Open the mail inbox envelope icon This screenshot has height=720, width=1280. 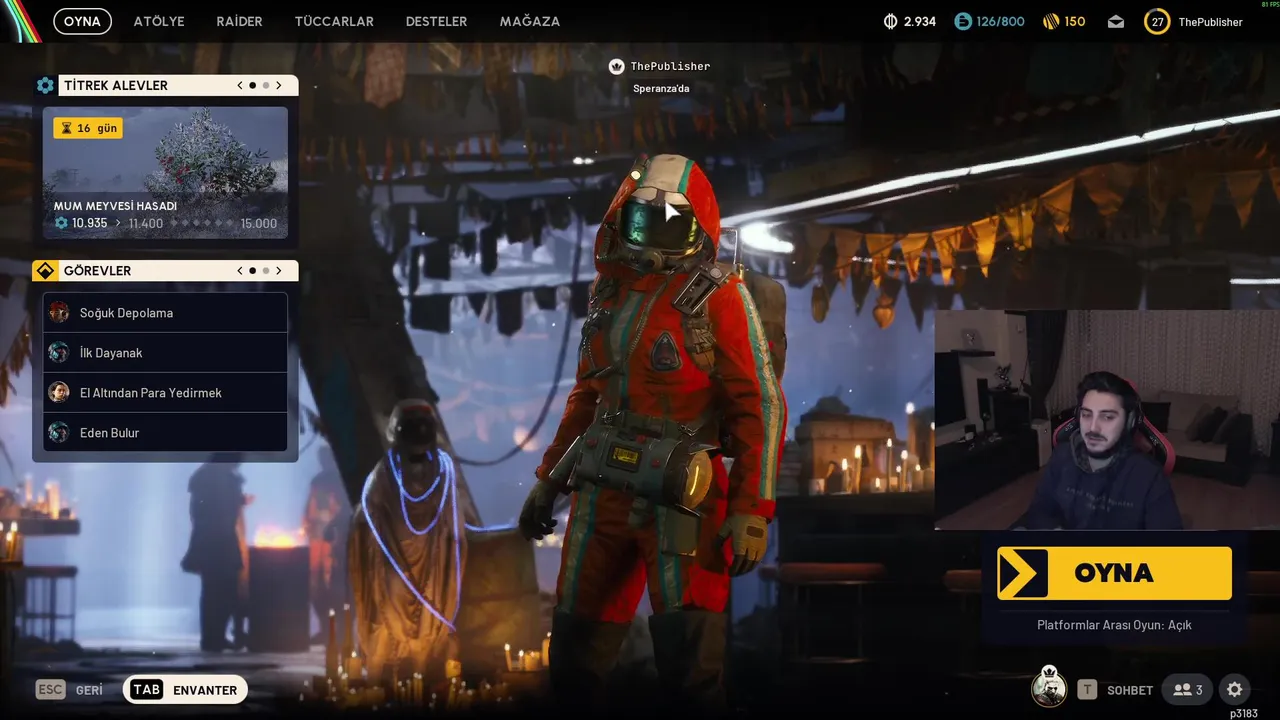click(1116, 22)
